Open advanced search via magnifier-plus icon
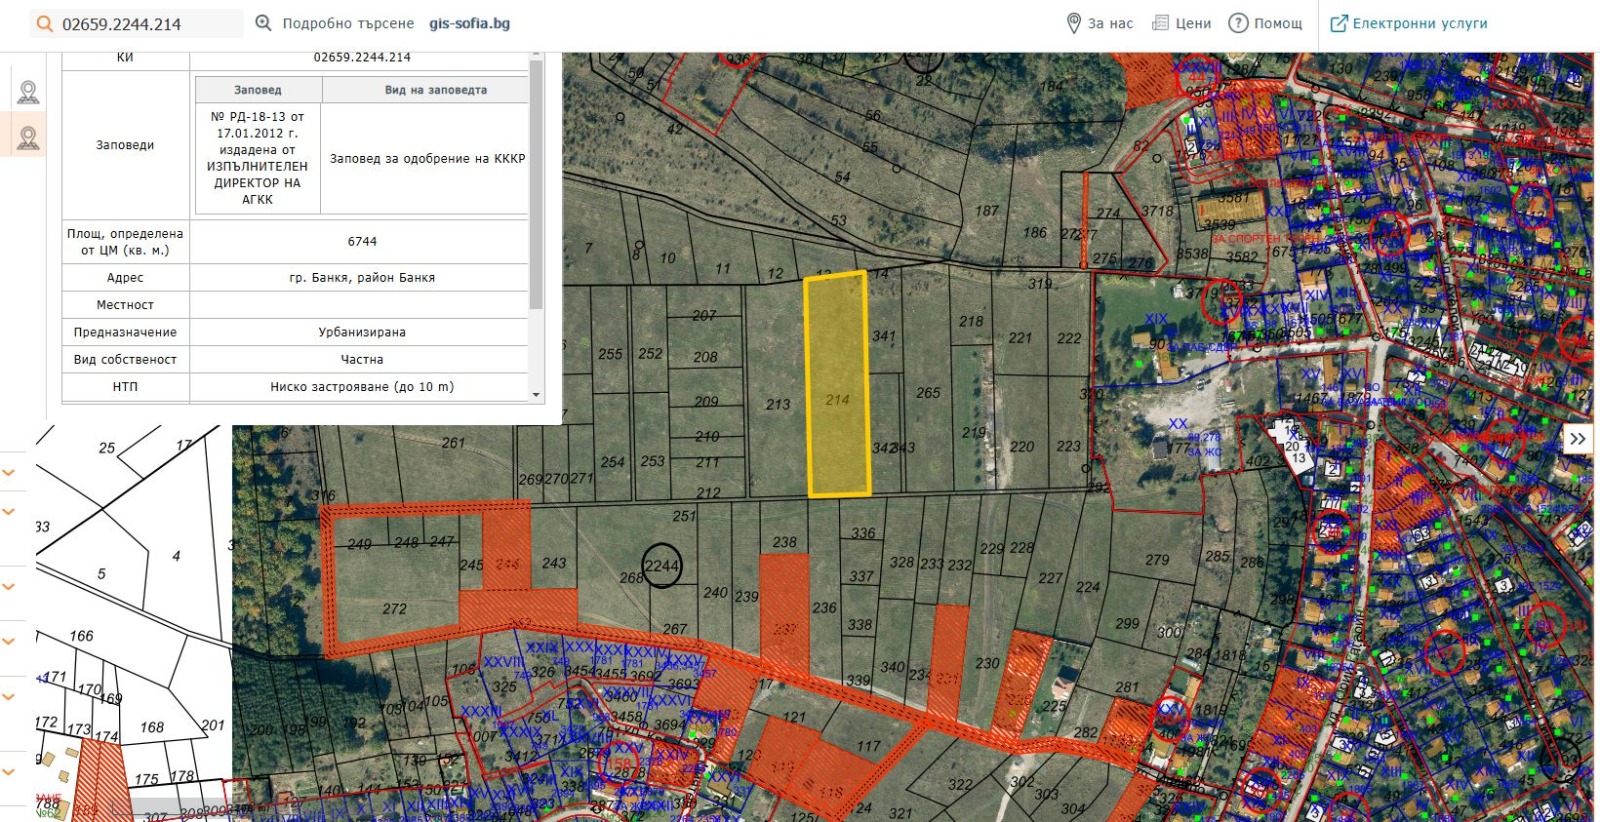This screenshot has height=822, width=1600. click(x=263, y=23)
